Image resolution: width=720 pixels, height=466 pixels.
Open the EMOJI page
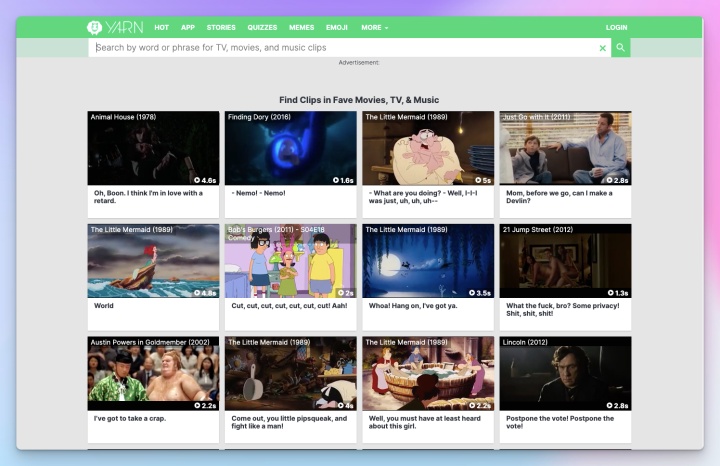coord(337,28)
